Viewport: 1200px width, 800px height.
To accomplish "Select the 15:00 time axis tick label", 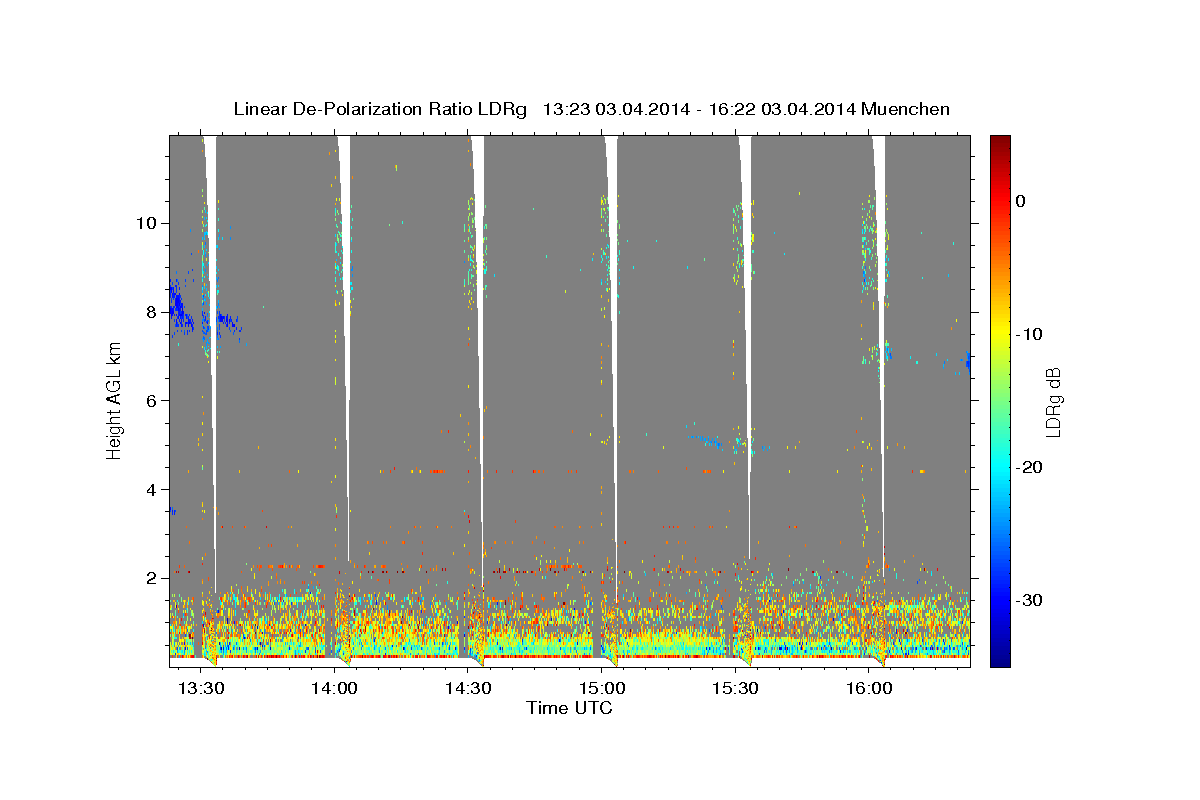I will click(x=602, y=688).
